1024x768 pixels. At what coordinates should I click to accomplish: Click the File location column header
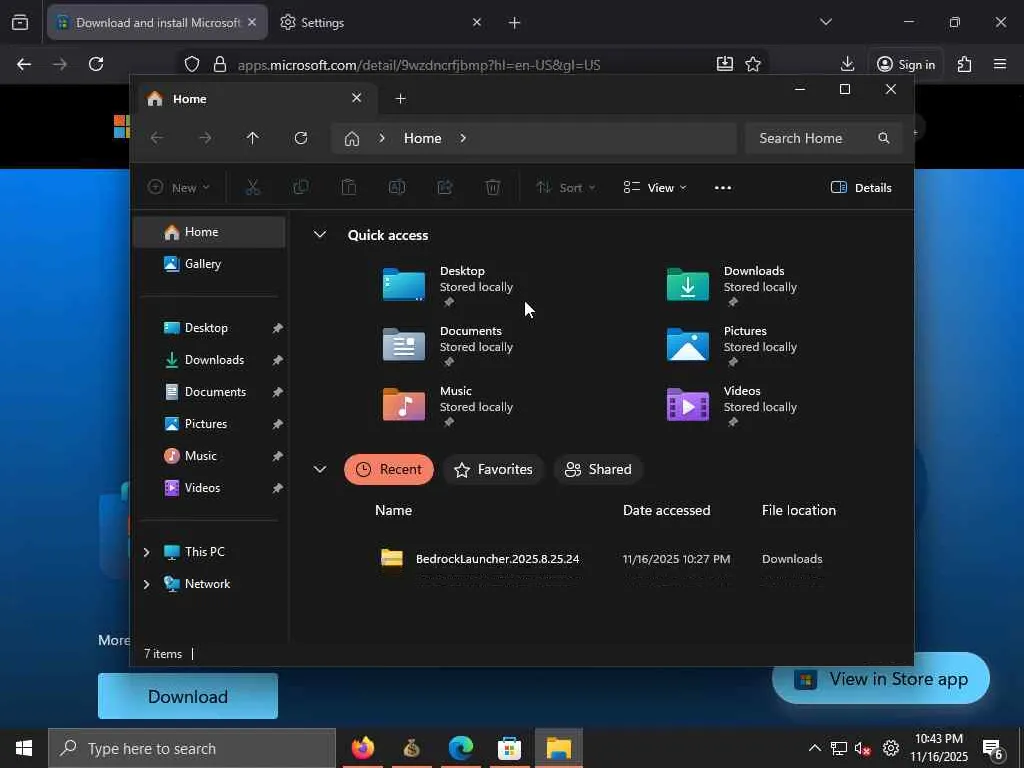click(799, 510)
